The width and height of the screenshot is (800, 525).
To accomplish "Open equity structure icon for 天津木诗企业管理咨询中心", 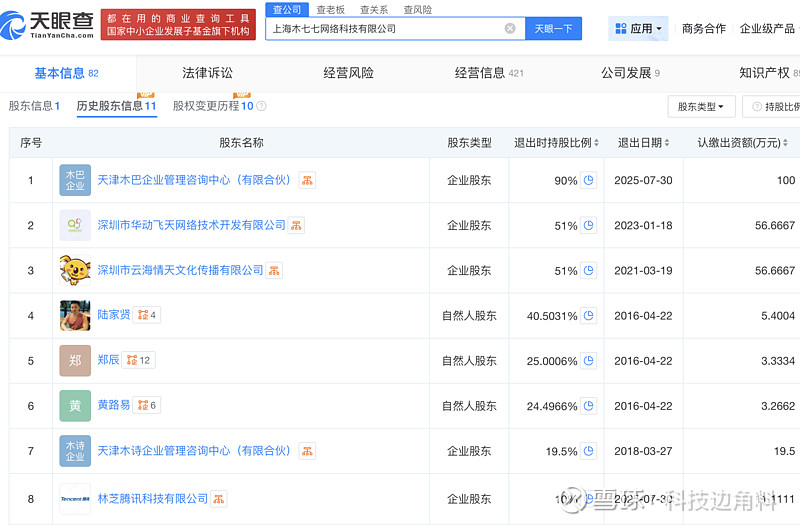I will pos(307,451).
